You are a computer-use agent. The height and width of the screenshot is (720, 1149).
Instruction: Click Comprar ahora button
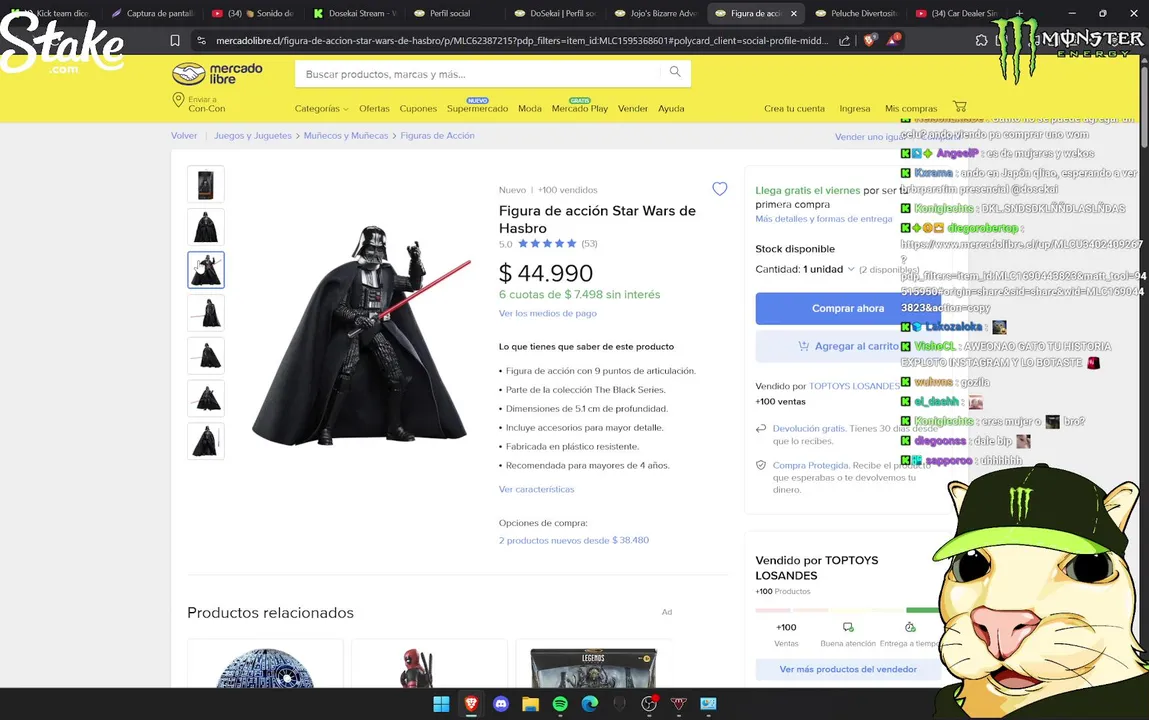point(848,308)
